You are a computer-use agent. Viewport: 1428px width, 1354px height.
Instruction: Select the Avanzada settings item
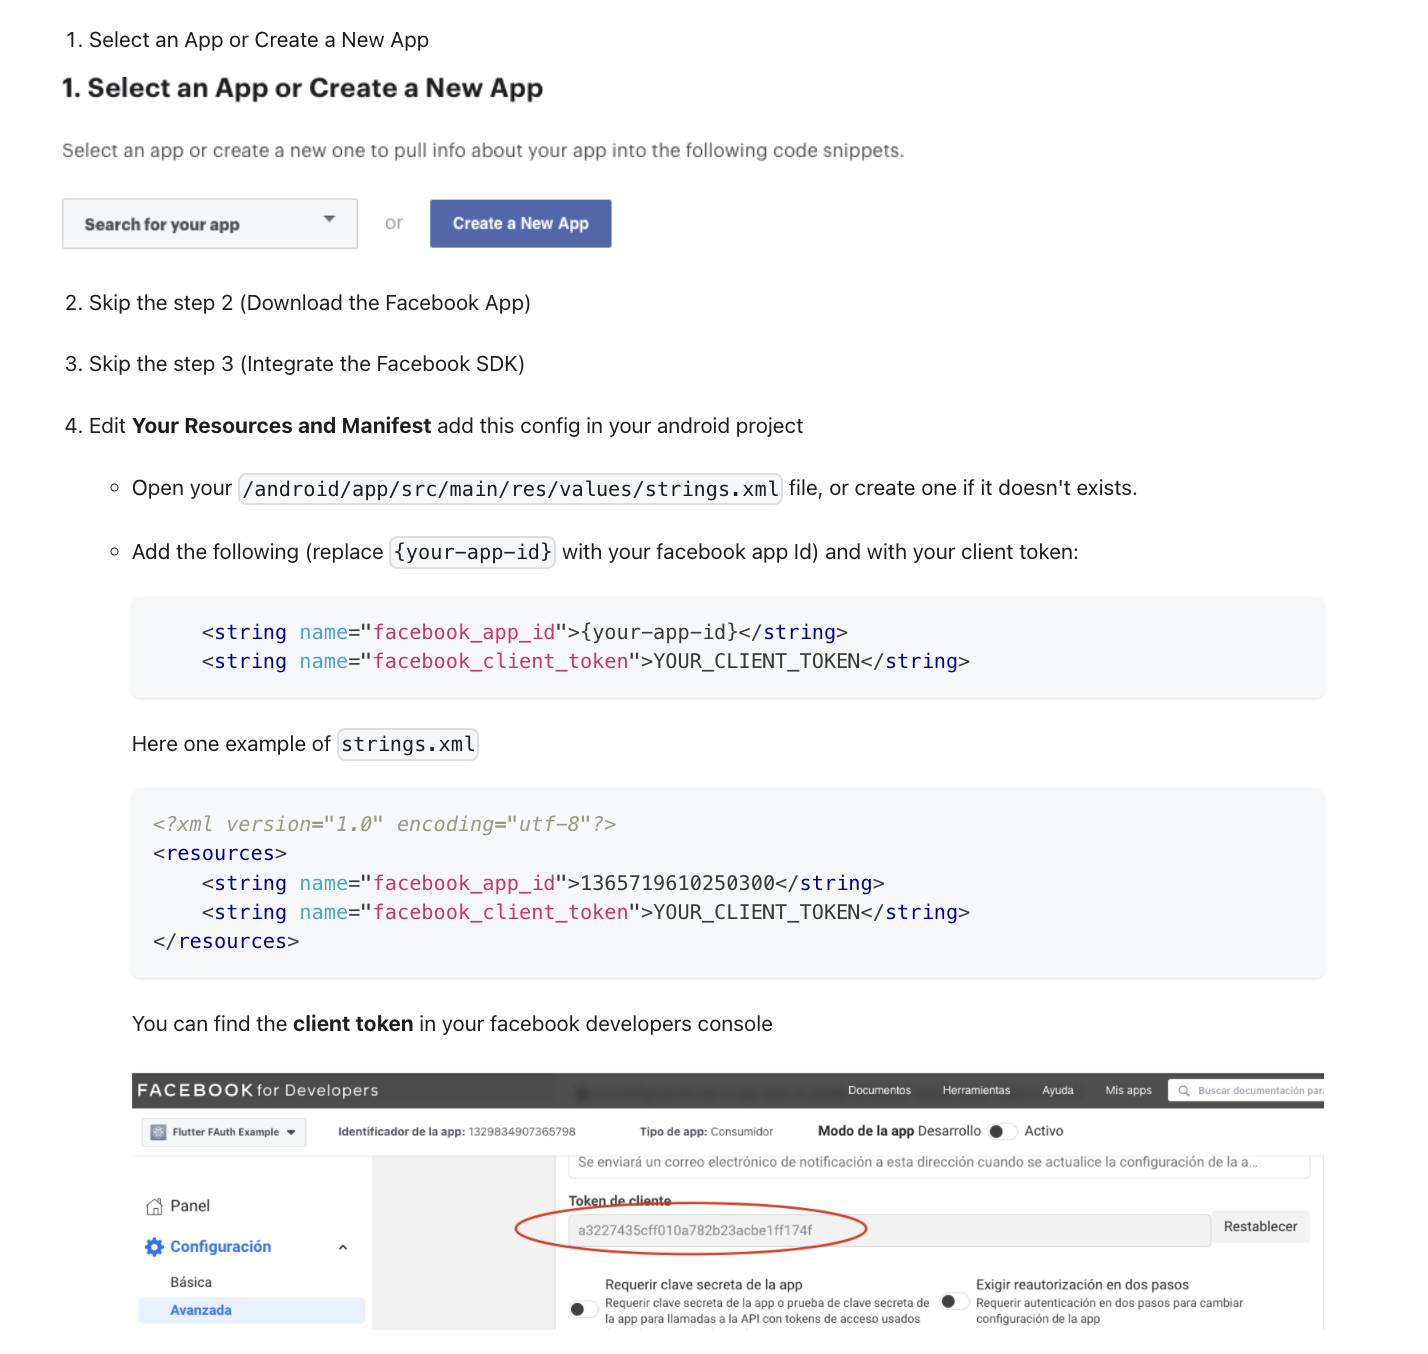pyautogui.click(x=252, y=1310)
